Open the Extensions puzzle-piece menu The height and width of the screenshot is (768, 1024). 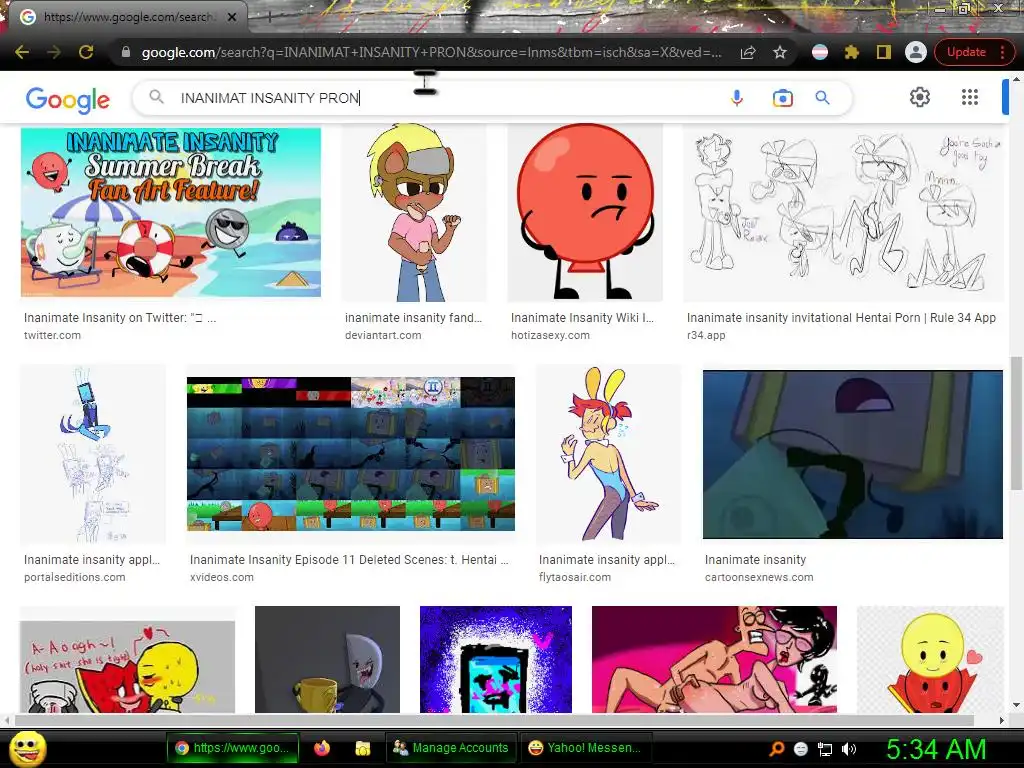[x=852, y=52]
